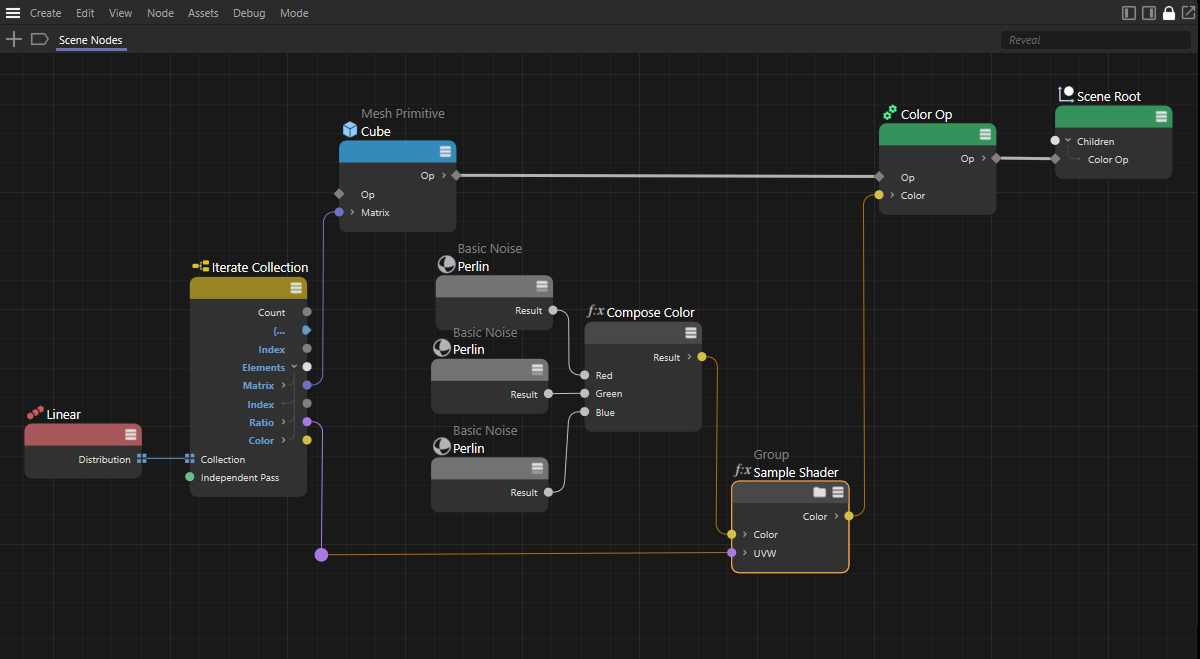Click the Linear node's Distribution port

tap(141, 459)
